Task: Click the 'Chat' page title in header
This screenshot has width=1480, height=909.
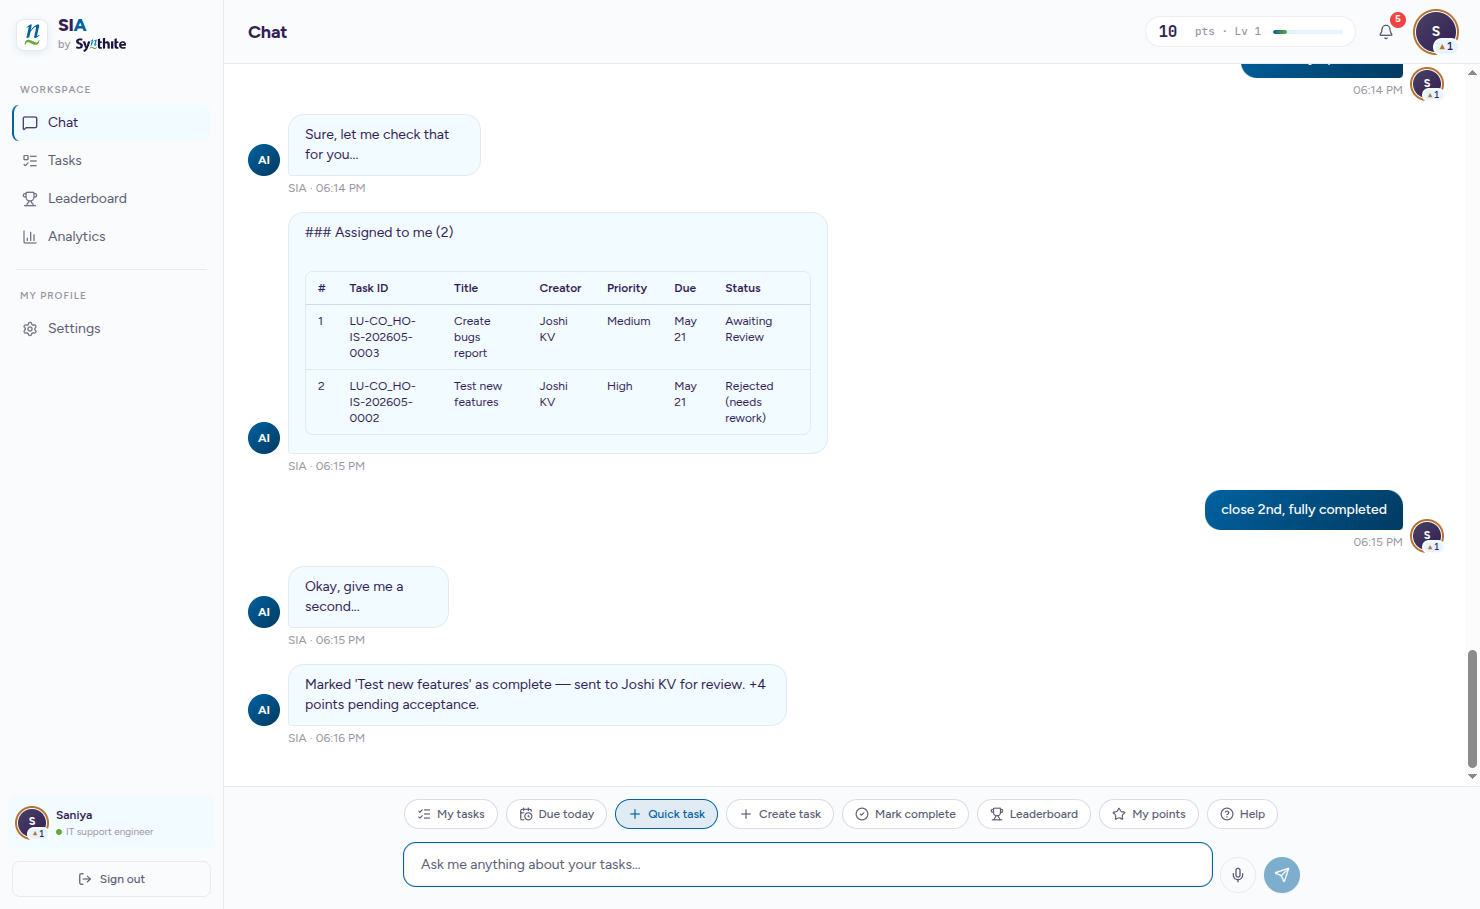Action: (267, 32)
